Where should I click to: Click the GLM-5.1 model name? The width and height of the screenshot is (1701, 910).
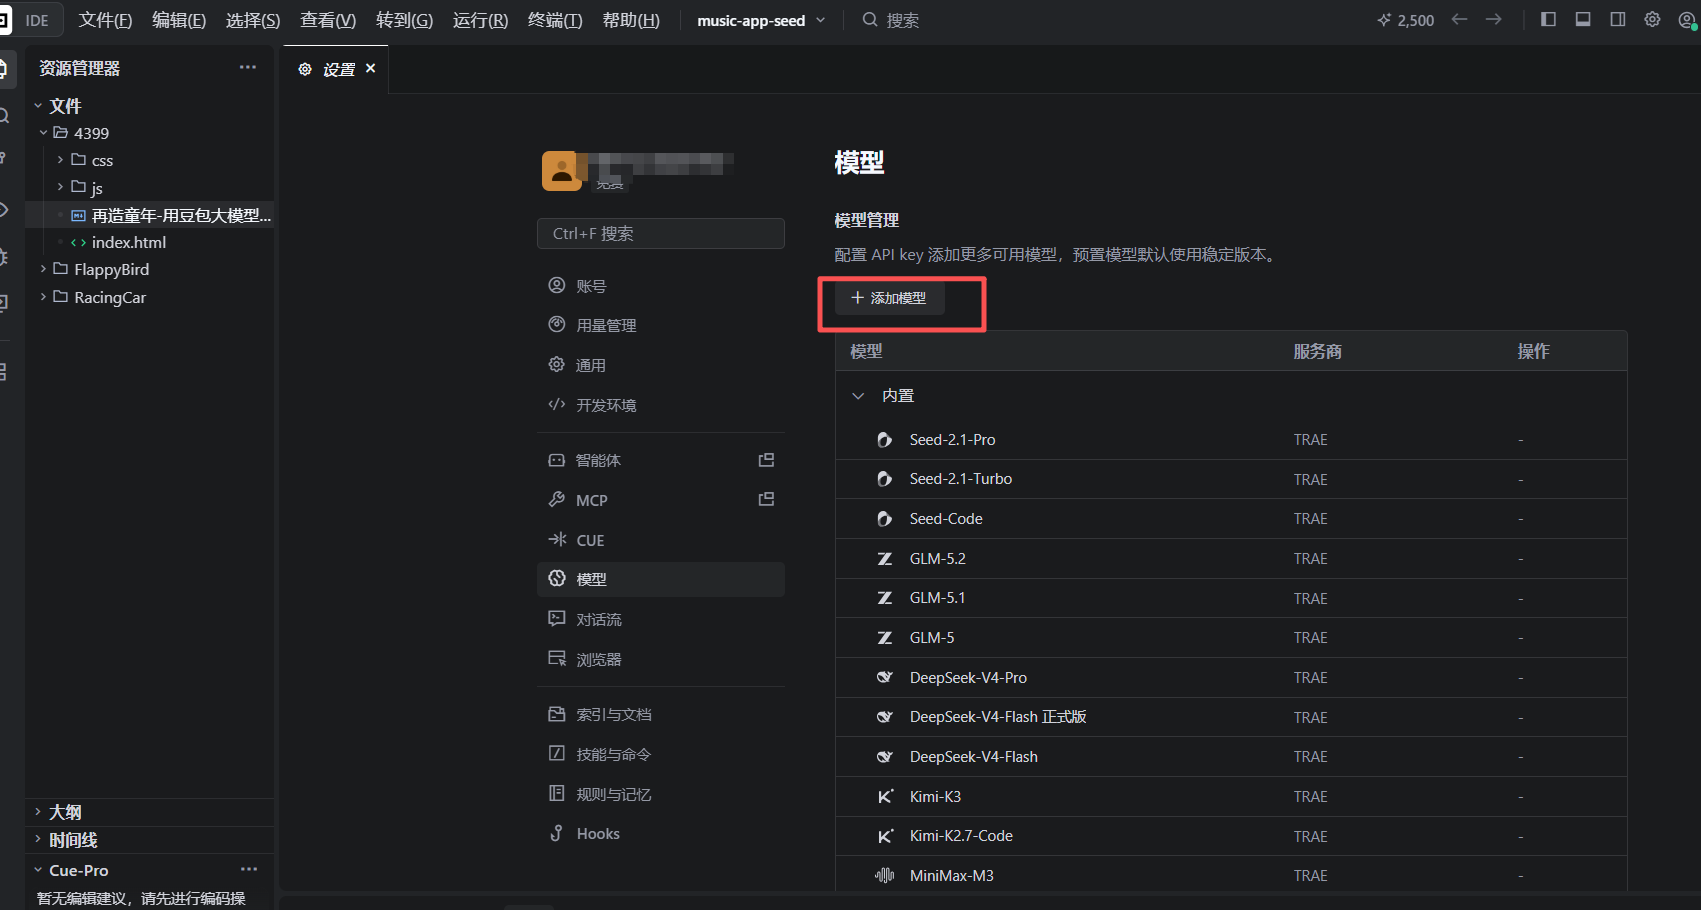tap(937, 598)
